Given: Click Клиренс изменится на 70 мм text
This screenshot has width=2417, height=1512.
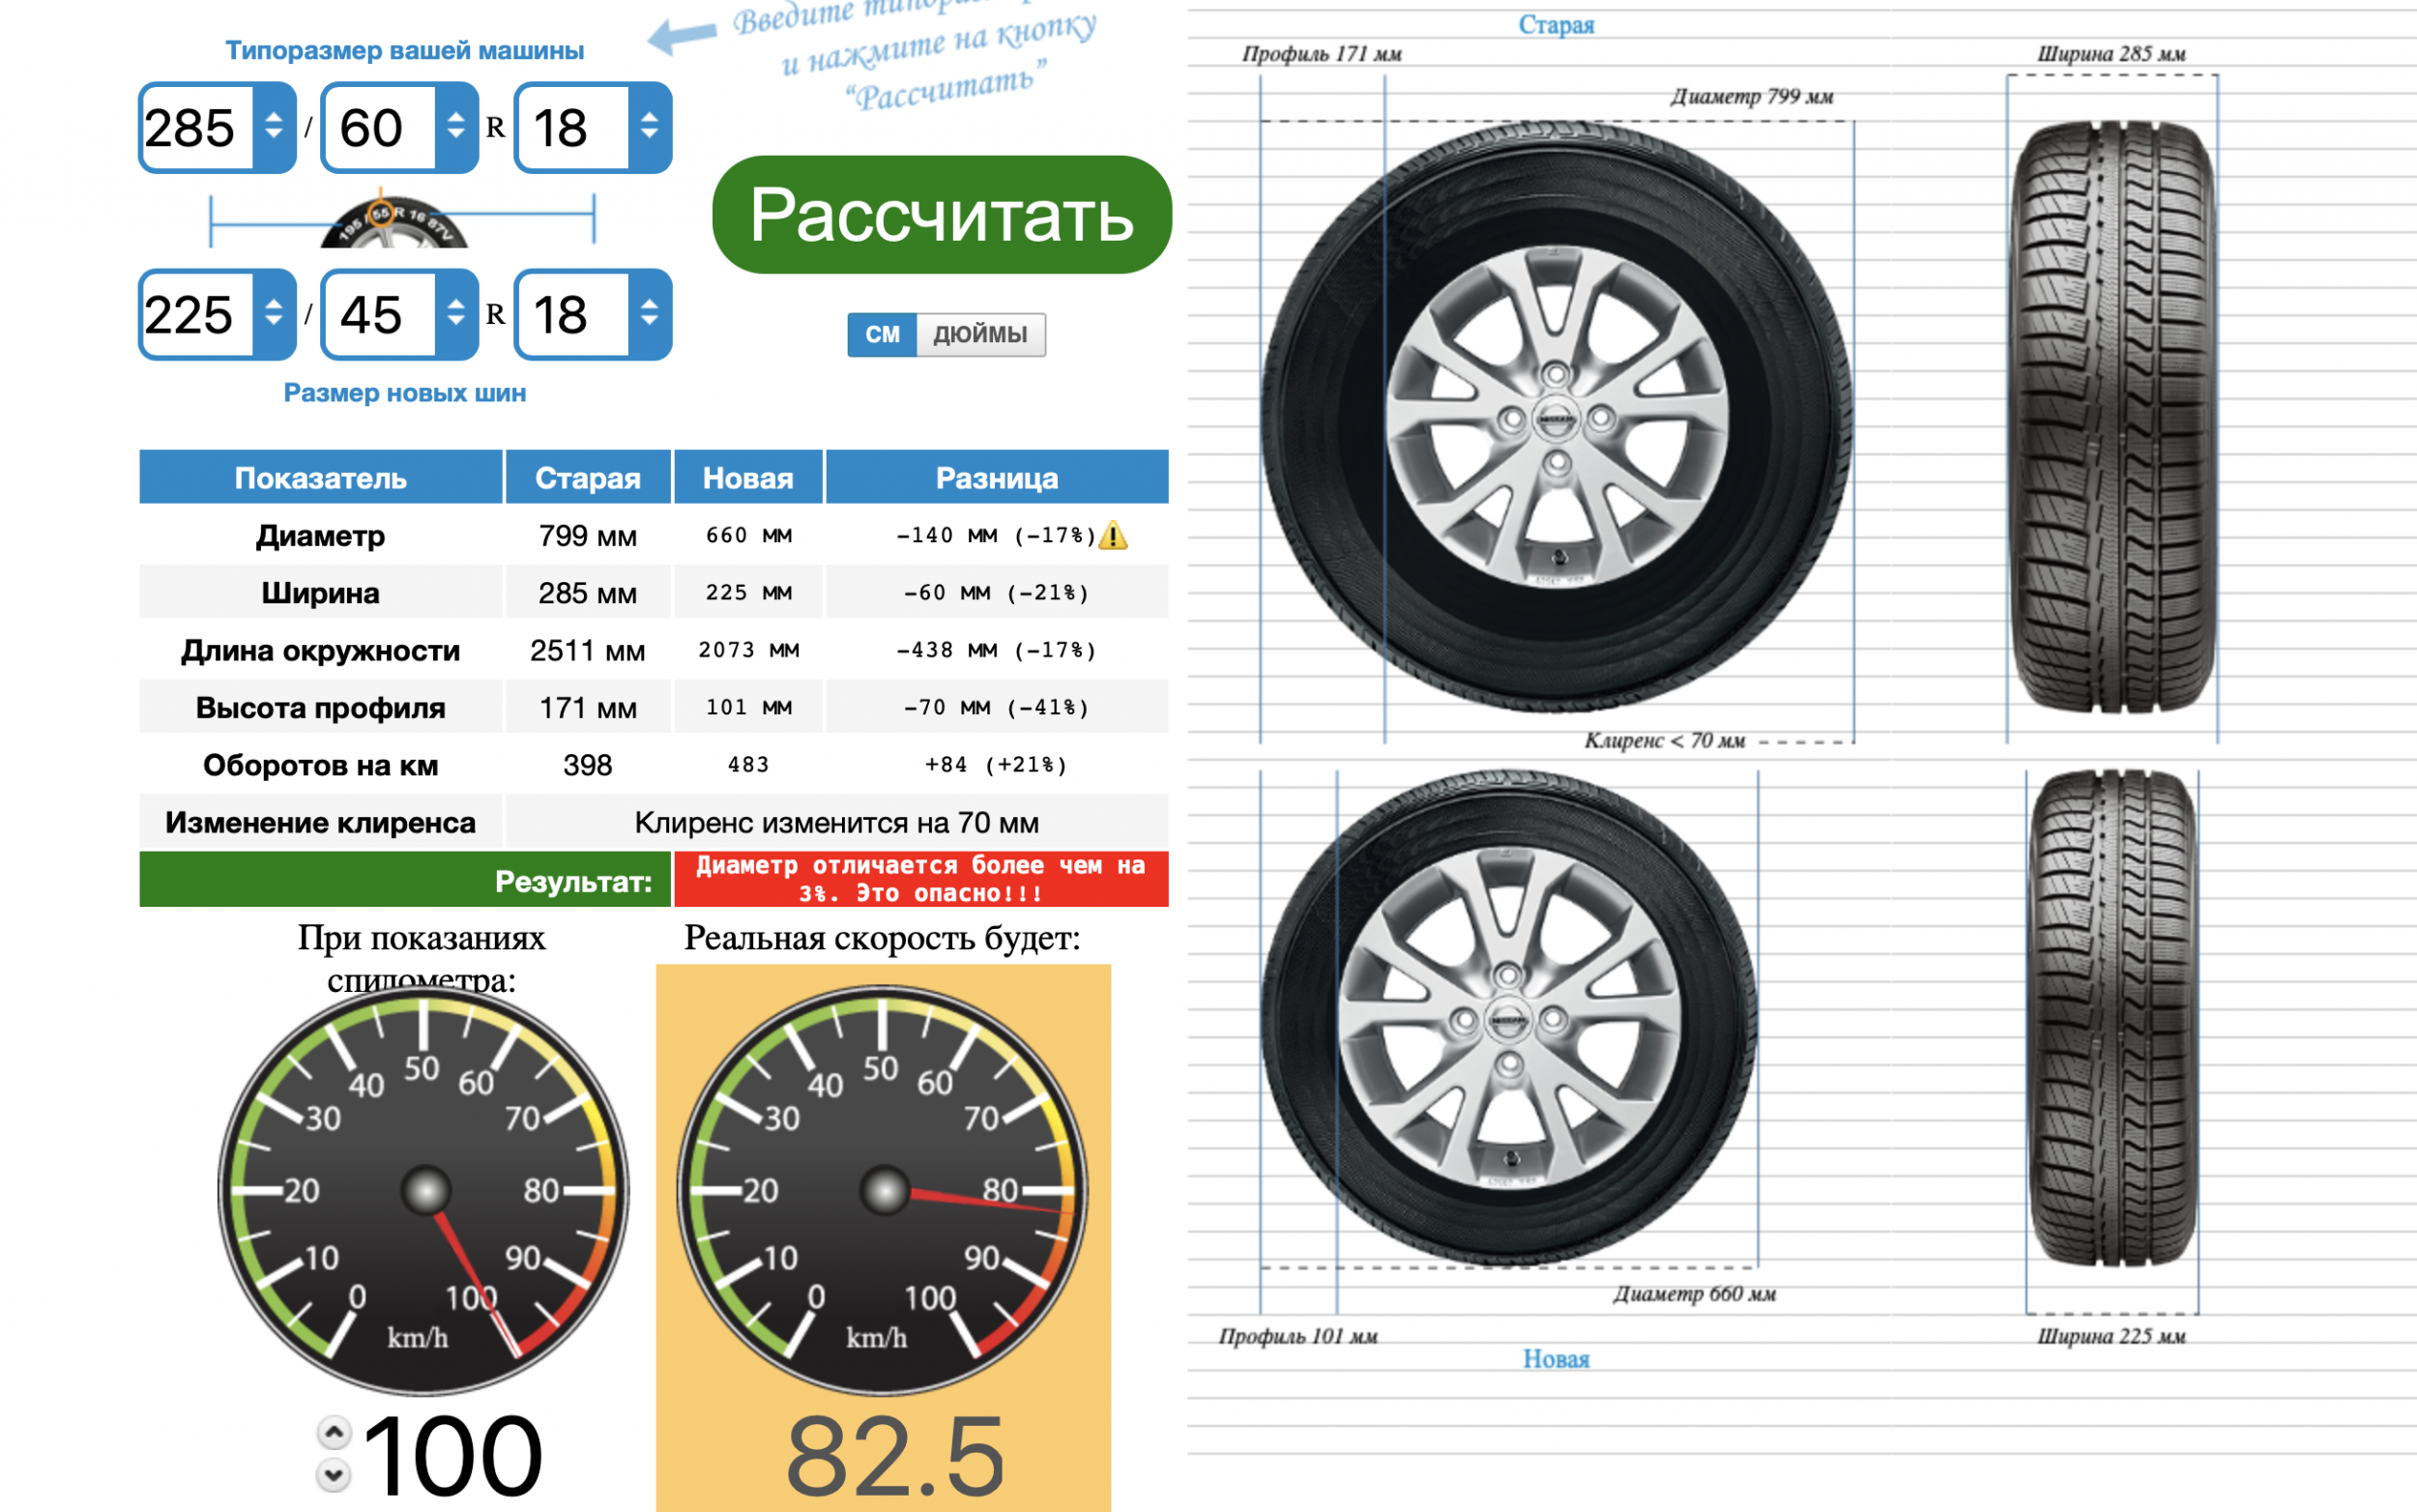Looking at the screenshot, I should click(836, 822).
